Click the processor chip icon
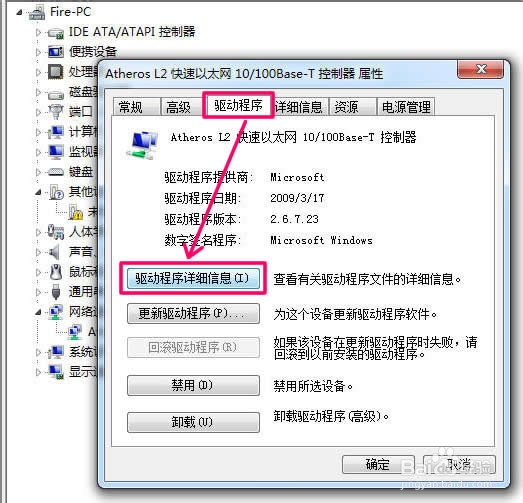 click(55, 71)
